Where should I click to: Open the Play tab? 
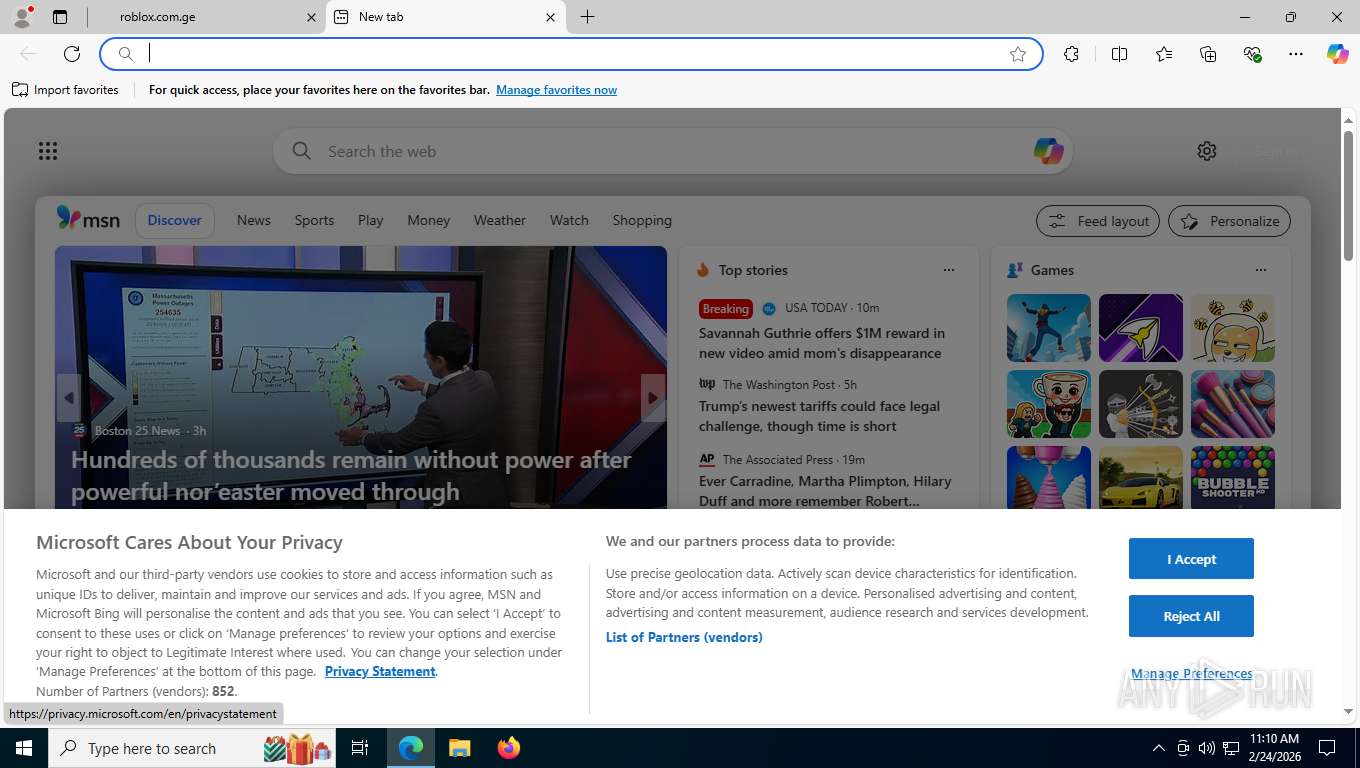pos(371,220)
